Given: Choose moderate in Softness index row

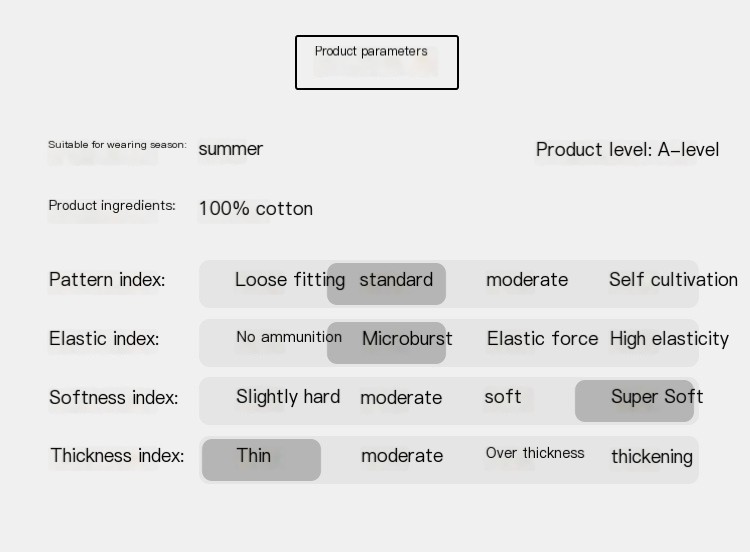Looking at the screenshot, I should [x=400, y=398].
